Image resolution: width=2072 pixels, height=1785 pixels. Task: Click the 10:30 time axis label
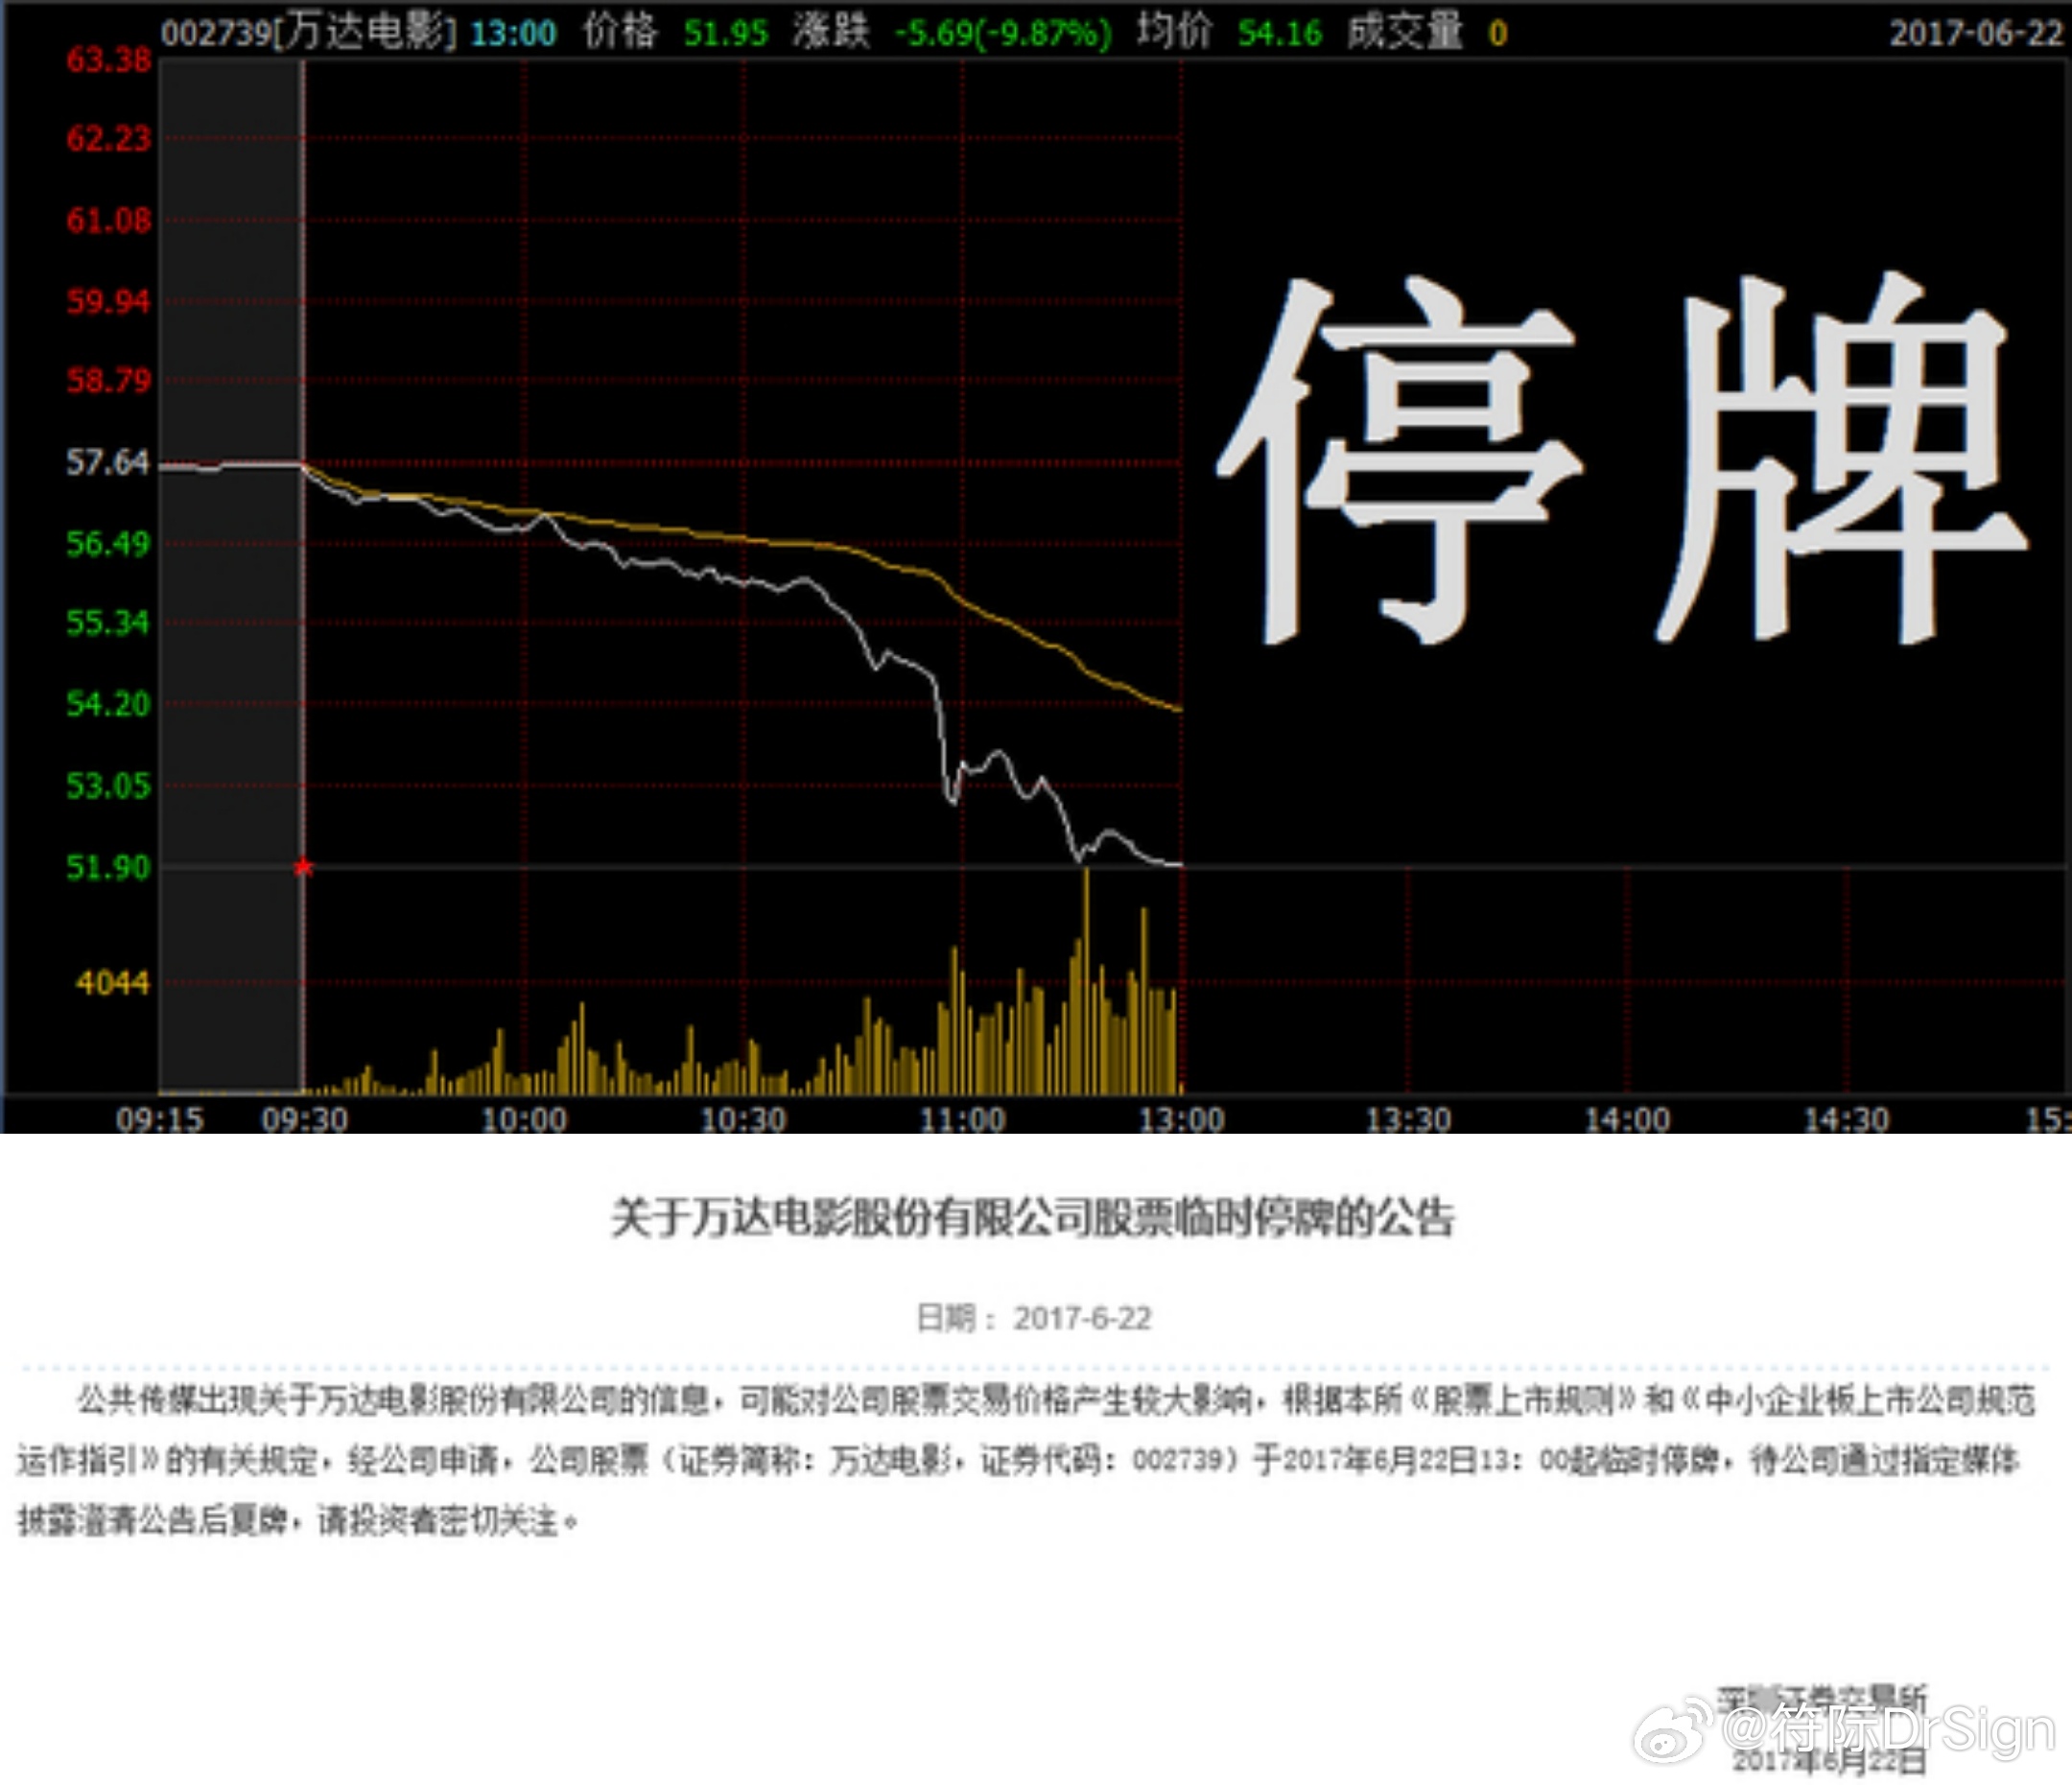point(743,1119)
